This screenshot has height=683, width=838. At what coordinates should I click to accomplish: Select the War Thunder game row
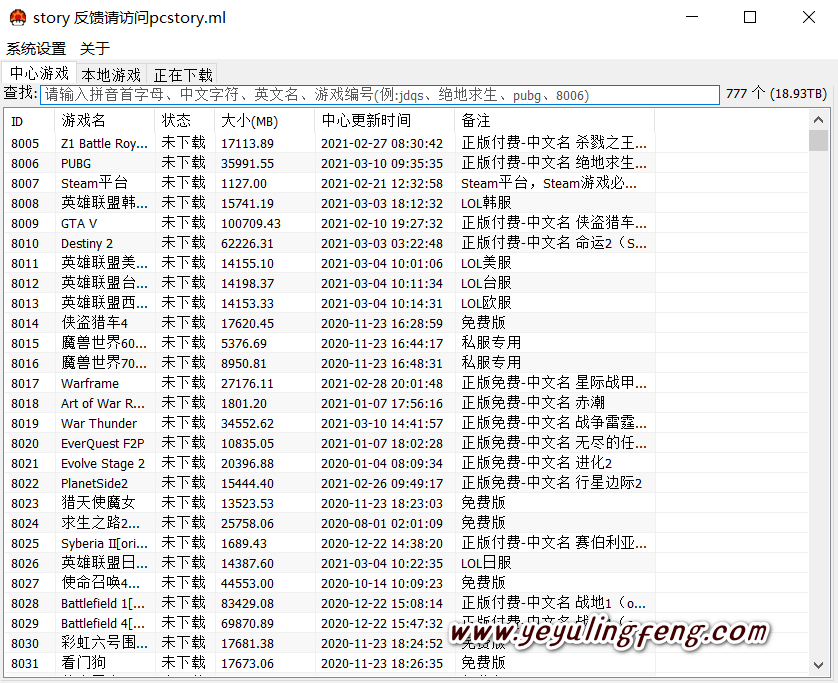coord(406,423)
